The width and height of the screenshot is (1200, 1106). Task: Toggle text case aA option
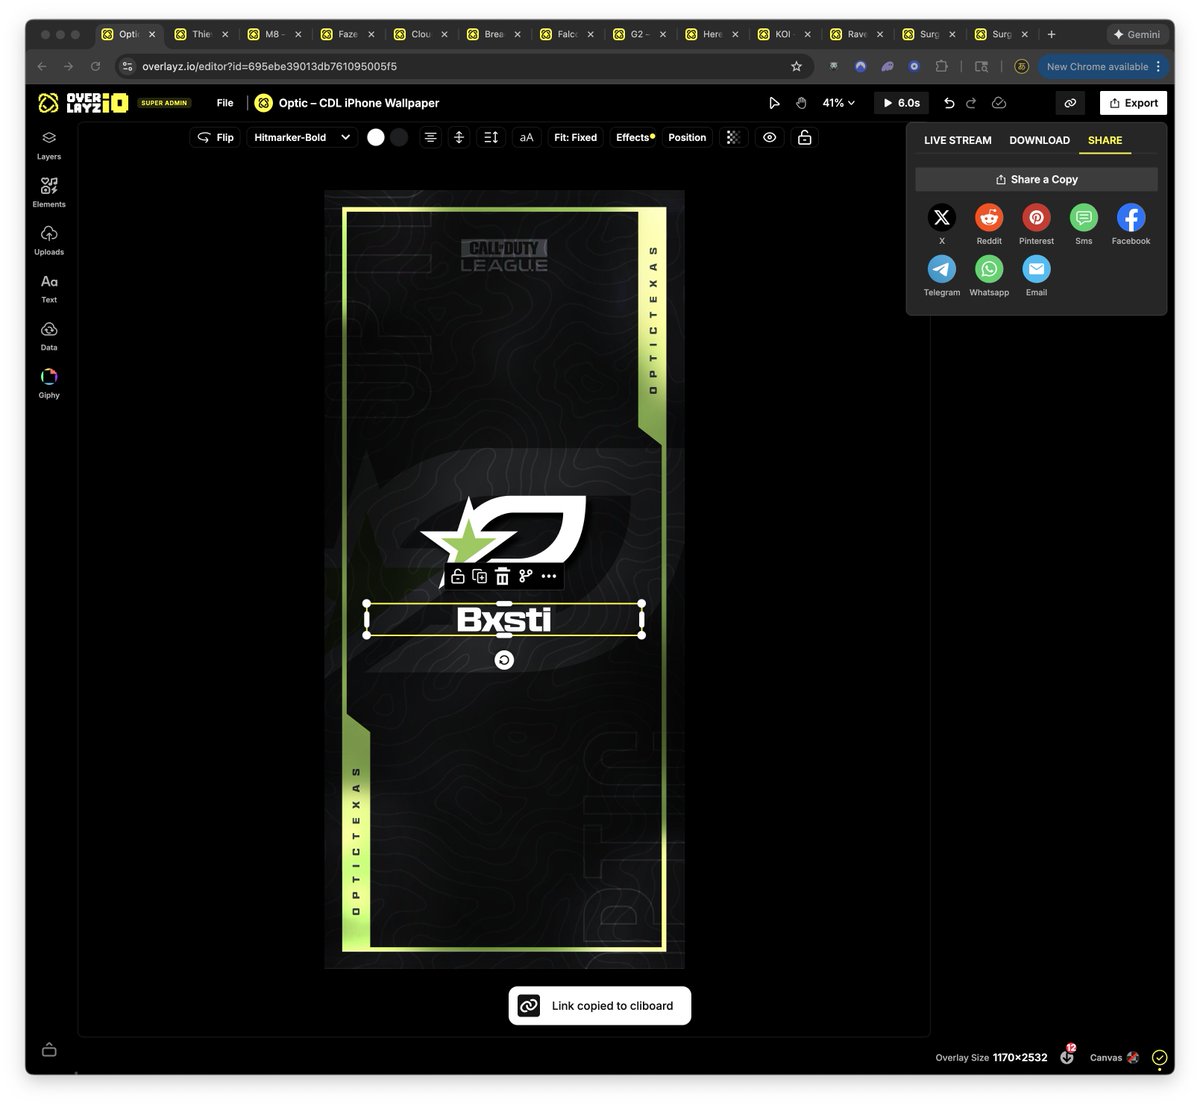click(526, 137)
